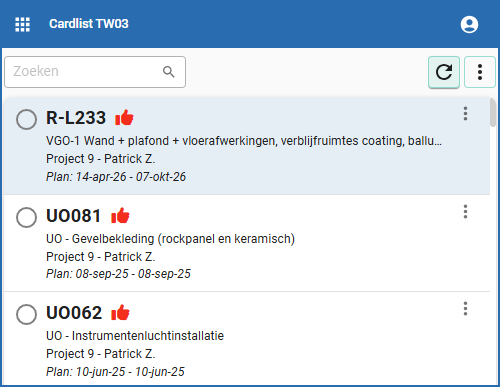
Task: Select the R-L233 radio circle
Action: pos(26,119)
